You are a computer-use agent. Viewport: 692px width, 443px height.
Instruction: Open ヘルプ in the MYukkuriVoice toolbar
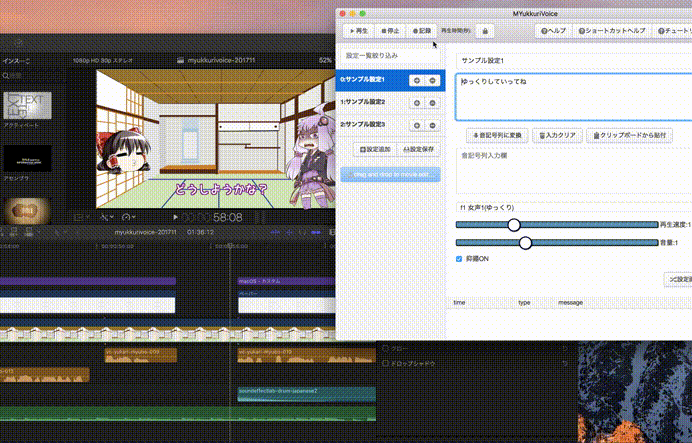pyautogui.click(x=553, y=31)
